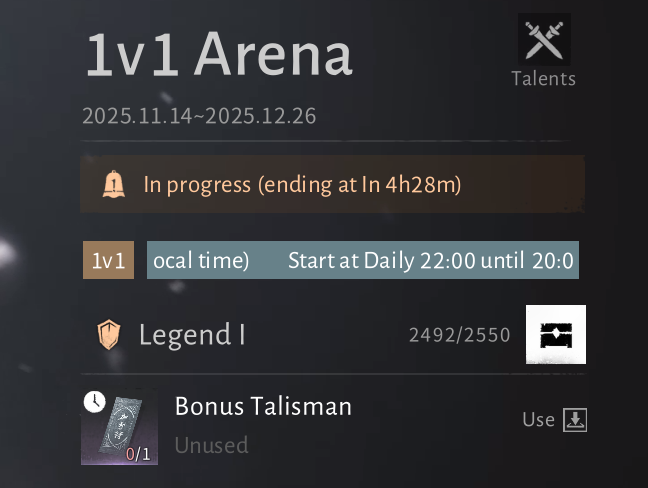Click the season date range text
This screenshot has width=648, height=488.
click(199, 116)
